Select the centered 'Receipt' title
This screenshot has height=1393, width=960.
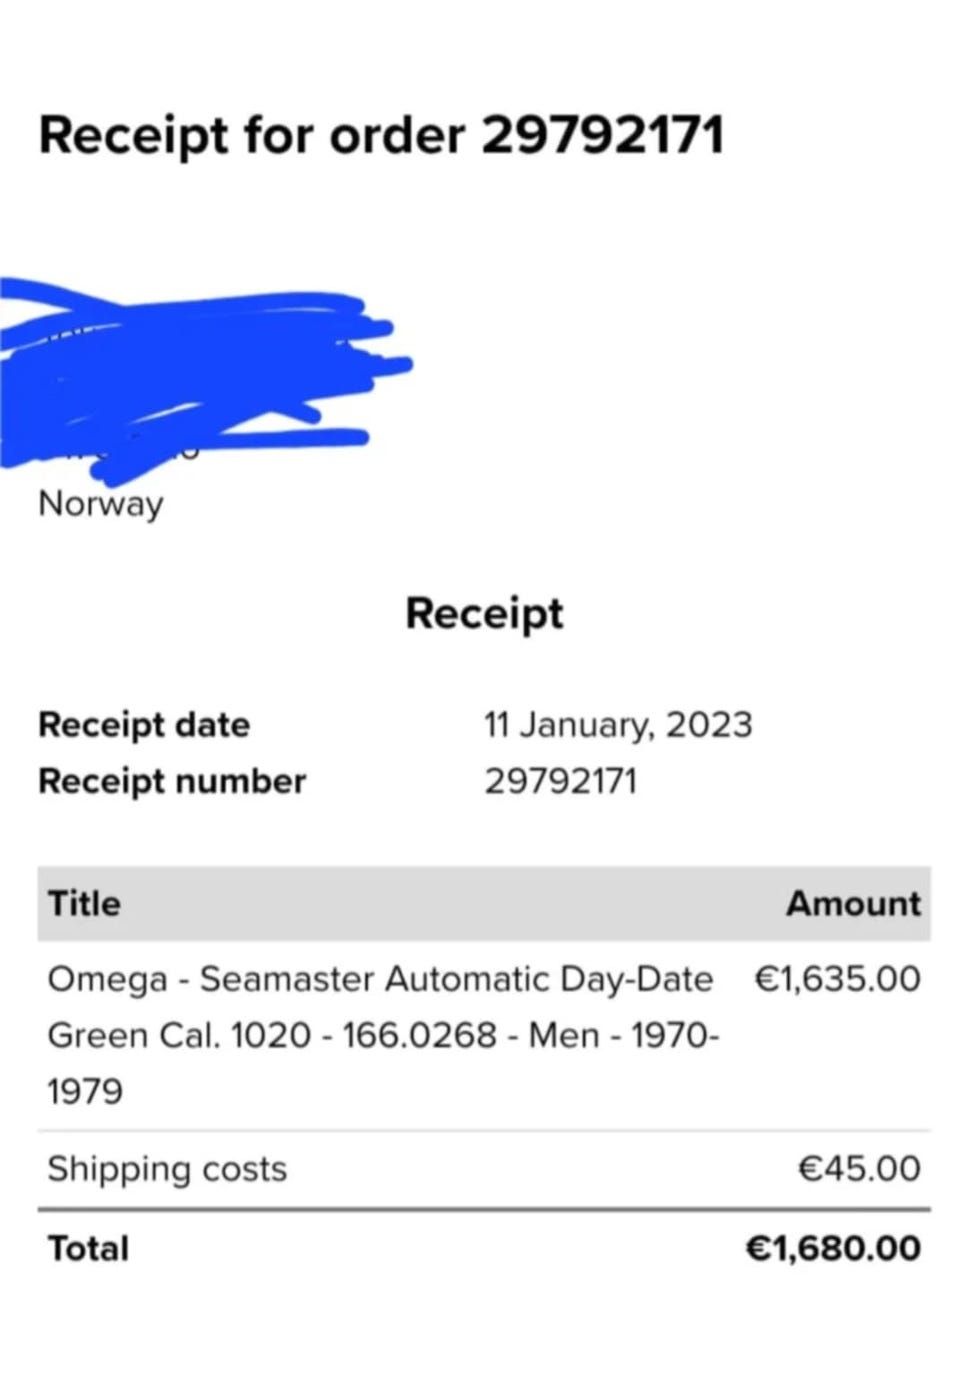click(484, 614)
